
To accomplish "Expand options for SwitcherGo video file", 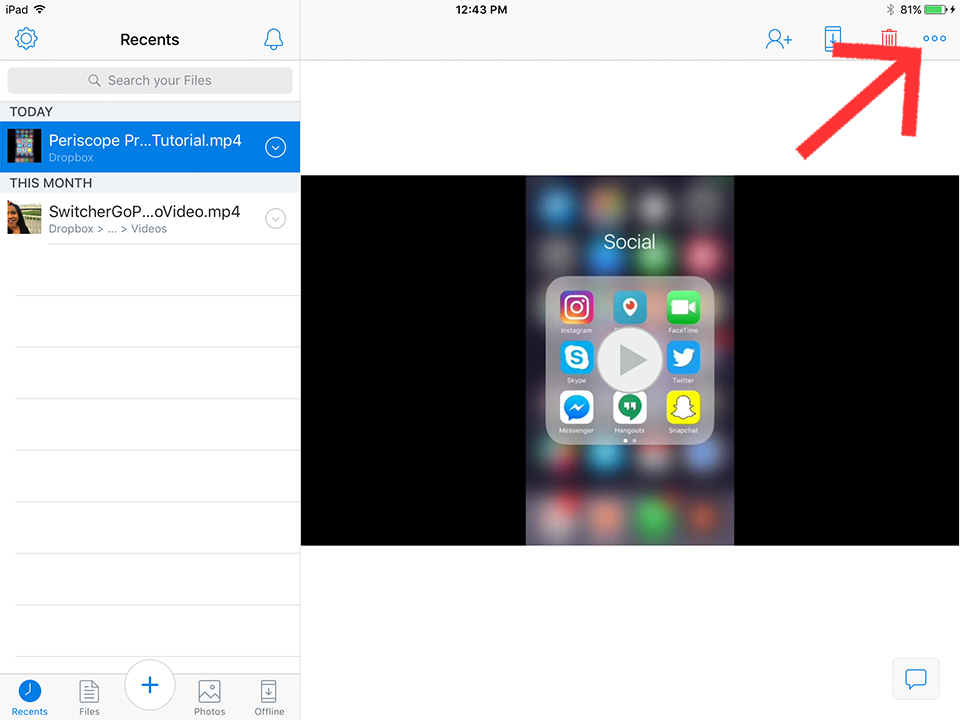I will [x=276, y=219].
